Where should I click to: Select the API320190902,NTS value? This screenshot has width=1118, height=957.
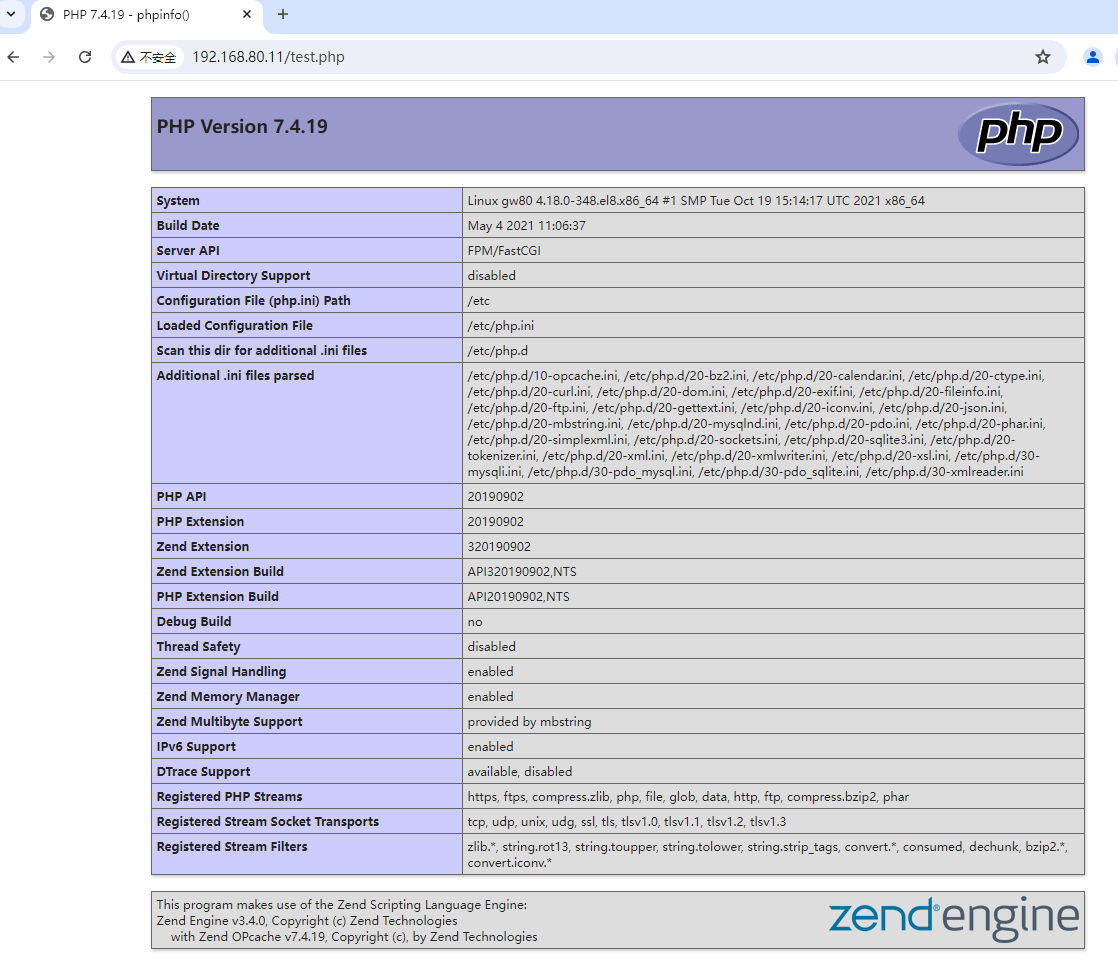coord(522,572)
